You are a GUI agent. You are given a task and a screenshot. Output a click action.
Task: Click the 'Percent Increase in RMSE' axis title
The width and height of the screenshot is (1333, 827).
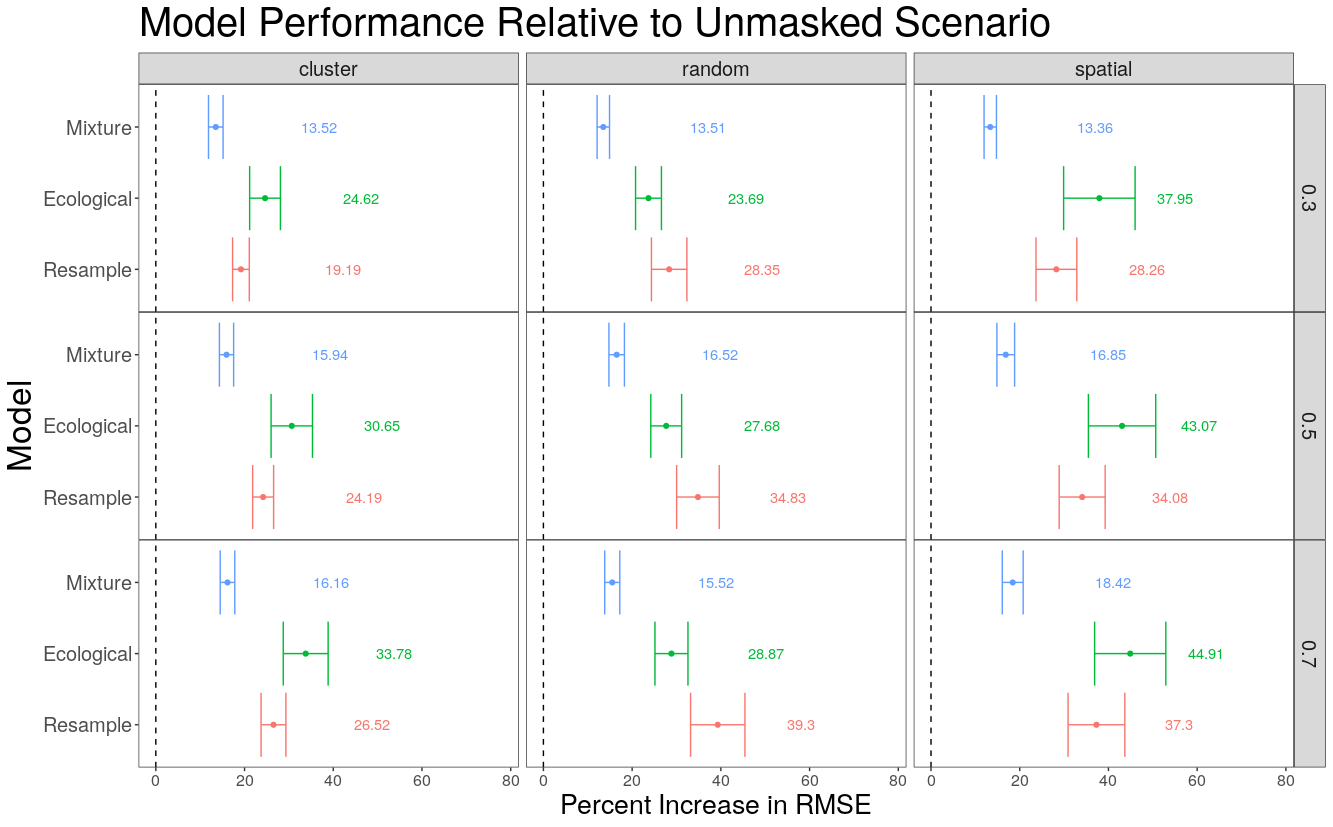point(715,805)
